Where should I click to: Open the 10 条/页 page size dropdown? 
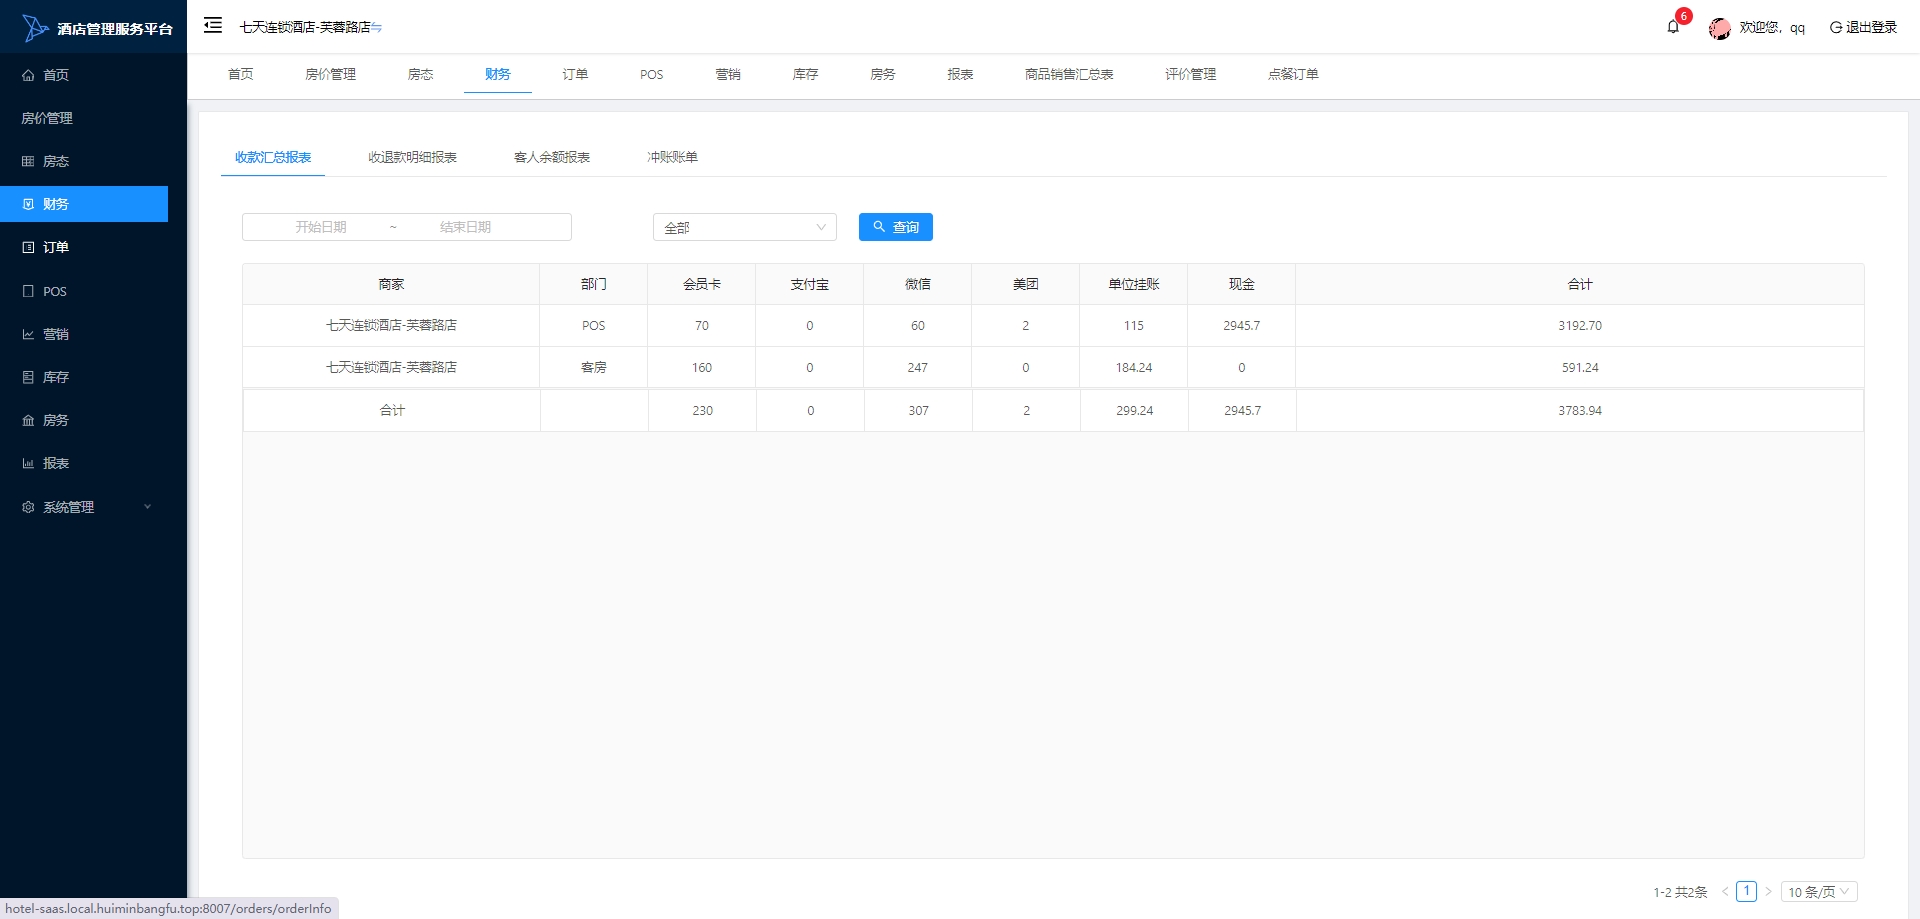click(x=1818, y=892)
